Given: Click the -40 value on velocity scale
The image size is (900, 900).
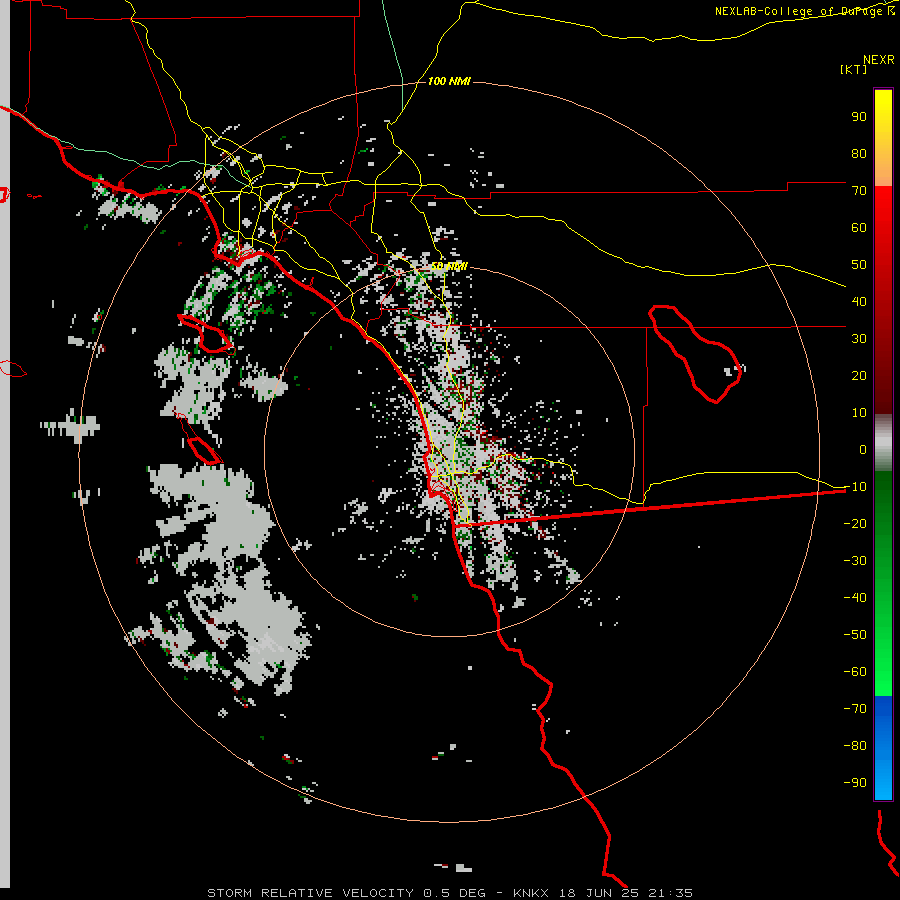Looking at the screenshot, I should point(855,598).
